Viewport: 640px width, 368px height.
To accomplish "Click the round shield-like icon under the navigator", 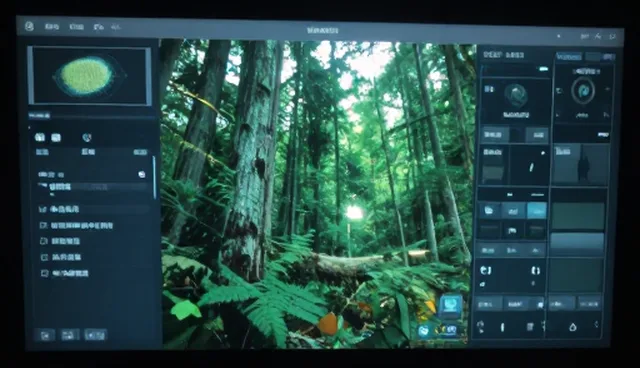I will point(87,137).
